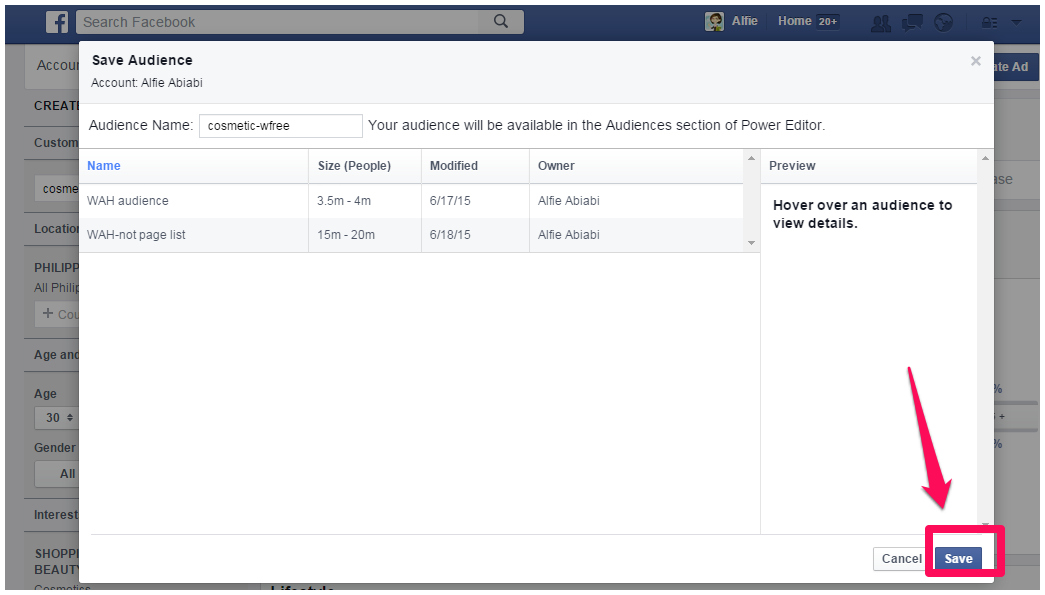Cancel saving the audience
This screenshot has width=1045, height=595.
point(901,559)
